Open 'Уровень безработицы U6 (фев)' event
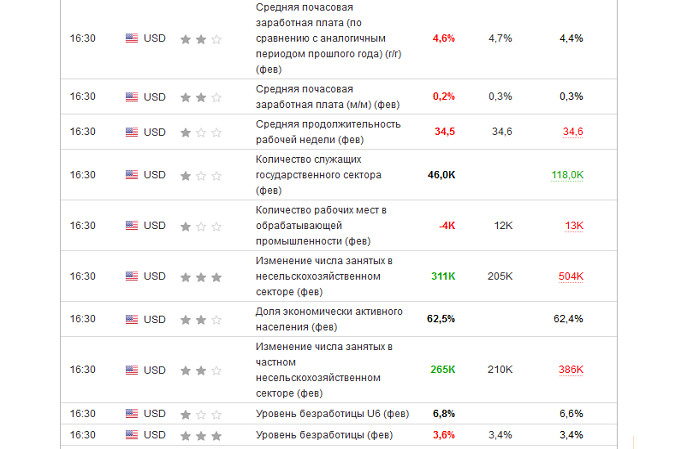 coord(332,413)
